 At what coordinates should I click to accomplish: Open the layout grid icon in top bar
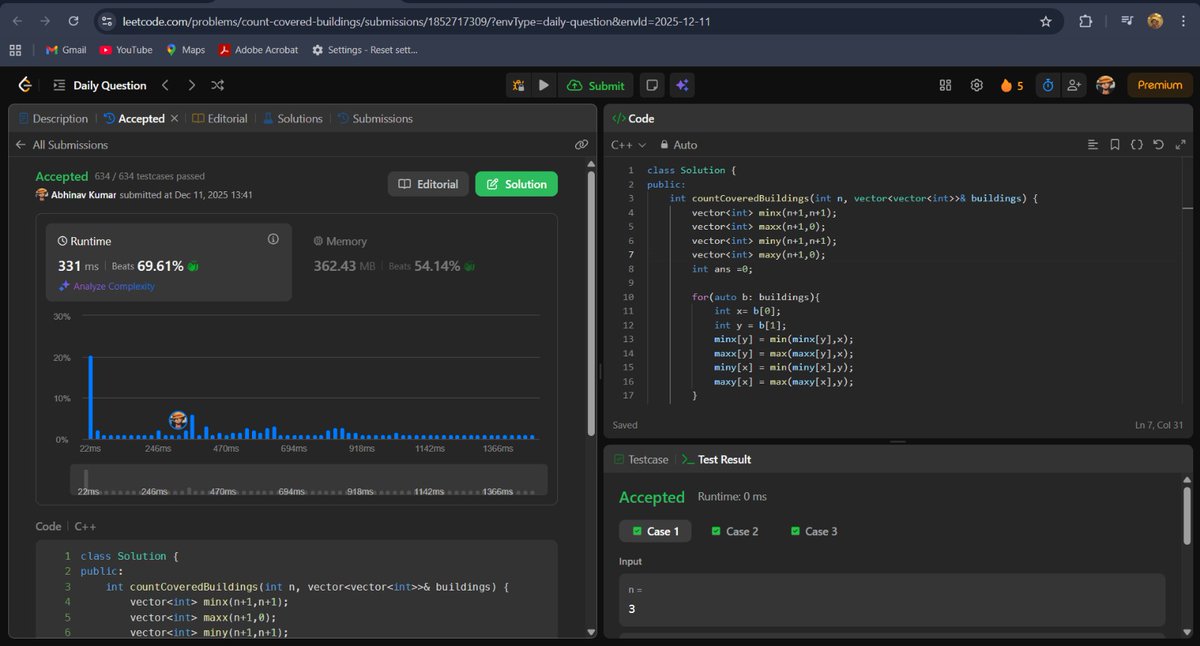pos(944,86)
